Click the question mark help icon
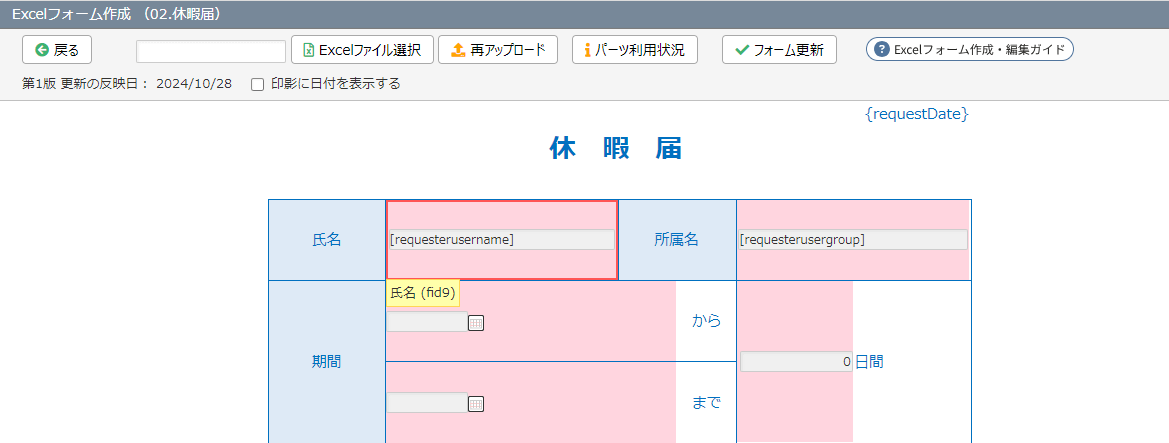1169x443 pixels. click(x=882, y=49)
